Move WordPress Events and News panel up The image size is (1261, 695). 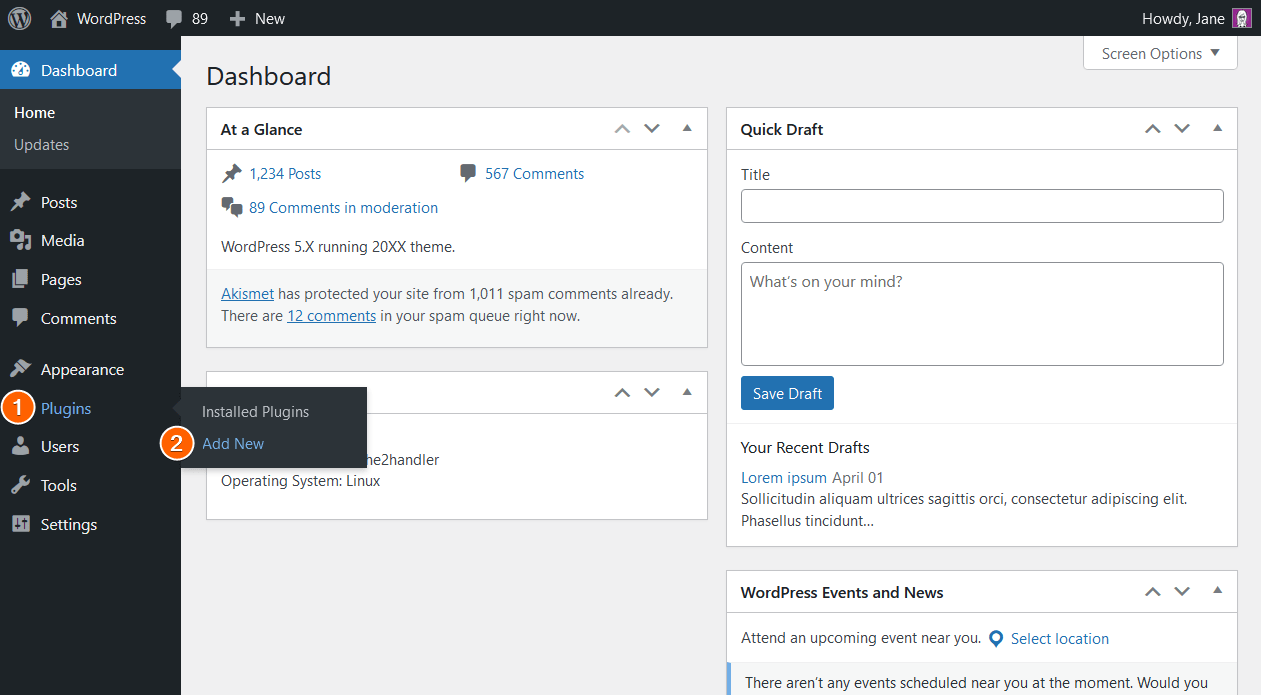click(1153, 592)
